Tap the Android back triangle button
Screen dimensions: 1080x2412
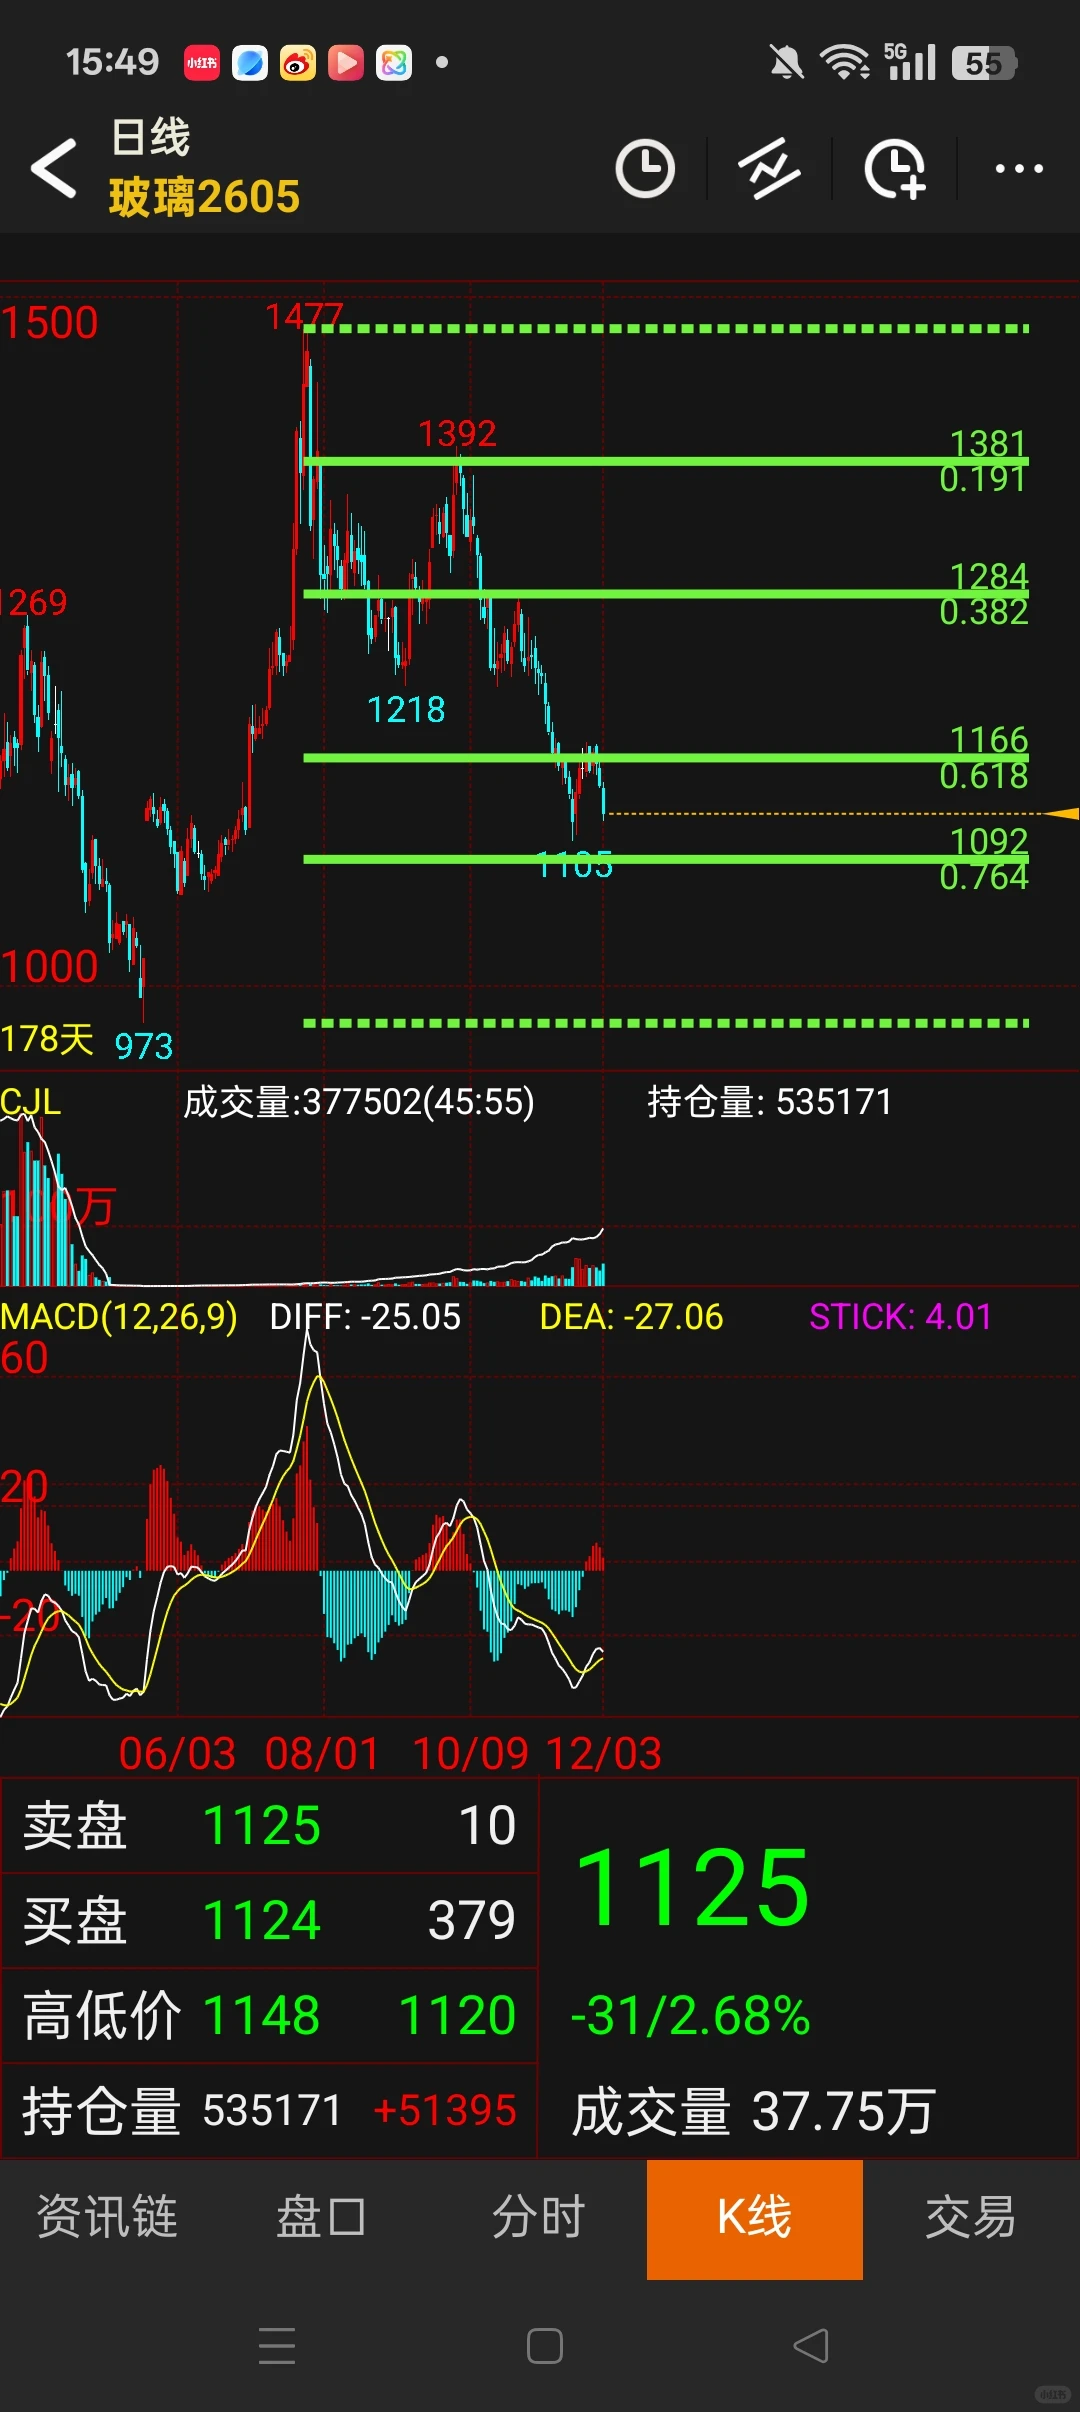tap(811, 2345)
